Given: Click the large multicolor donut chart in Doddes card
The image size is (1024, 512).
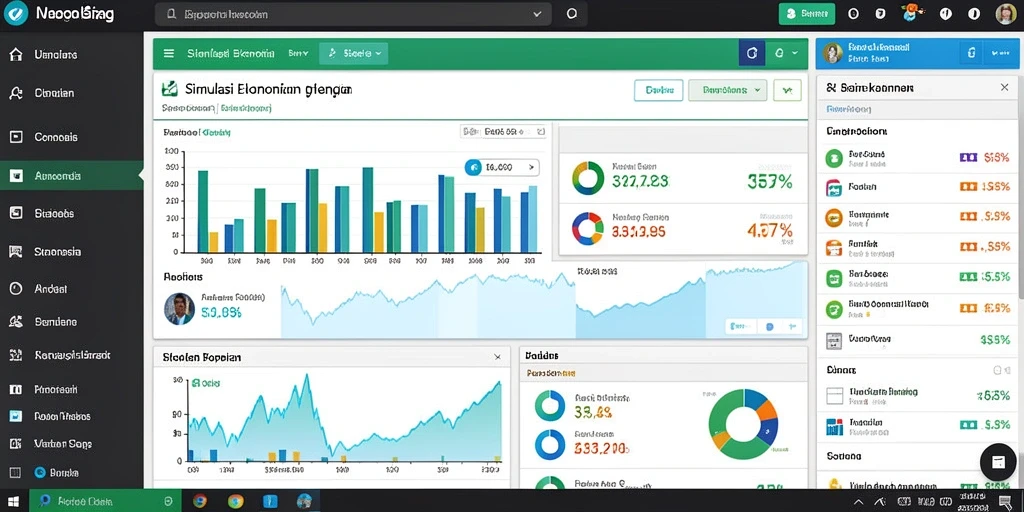Looking at the screenshot, I should [743, 424].
